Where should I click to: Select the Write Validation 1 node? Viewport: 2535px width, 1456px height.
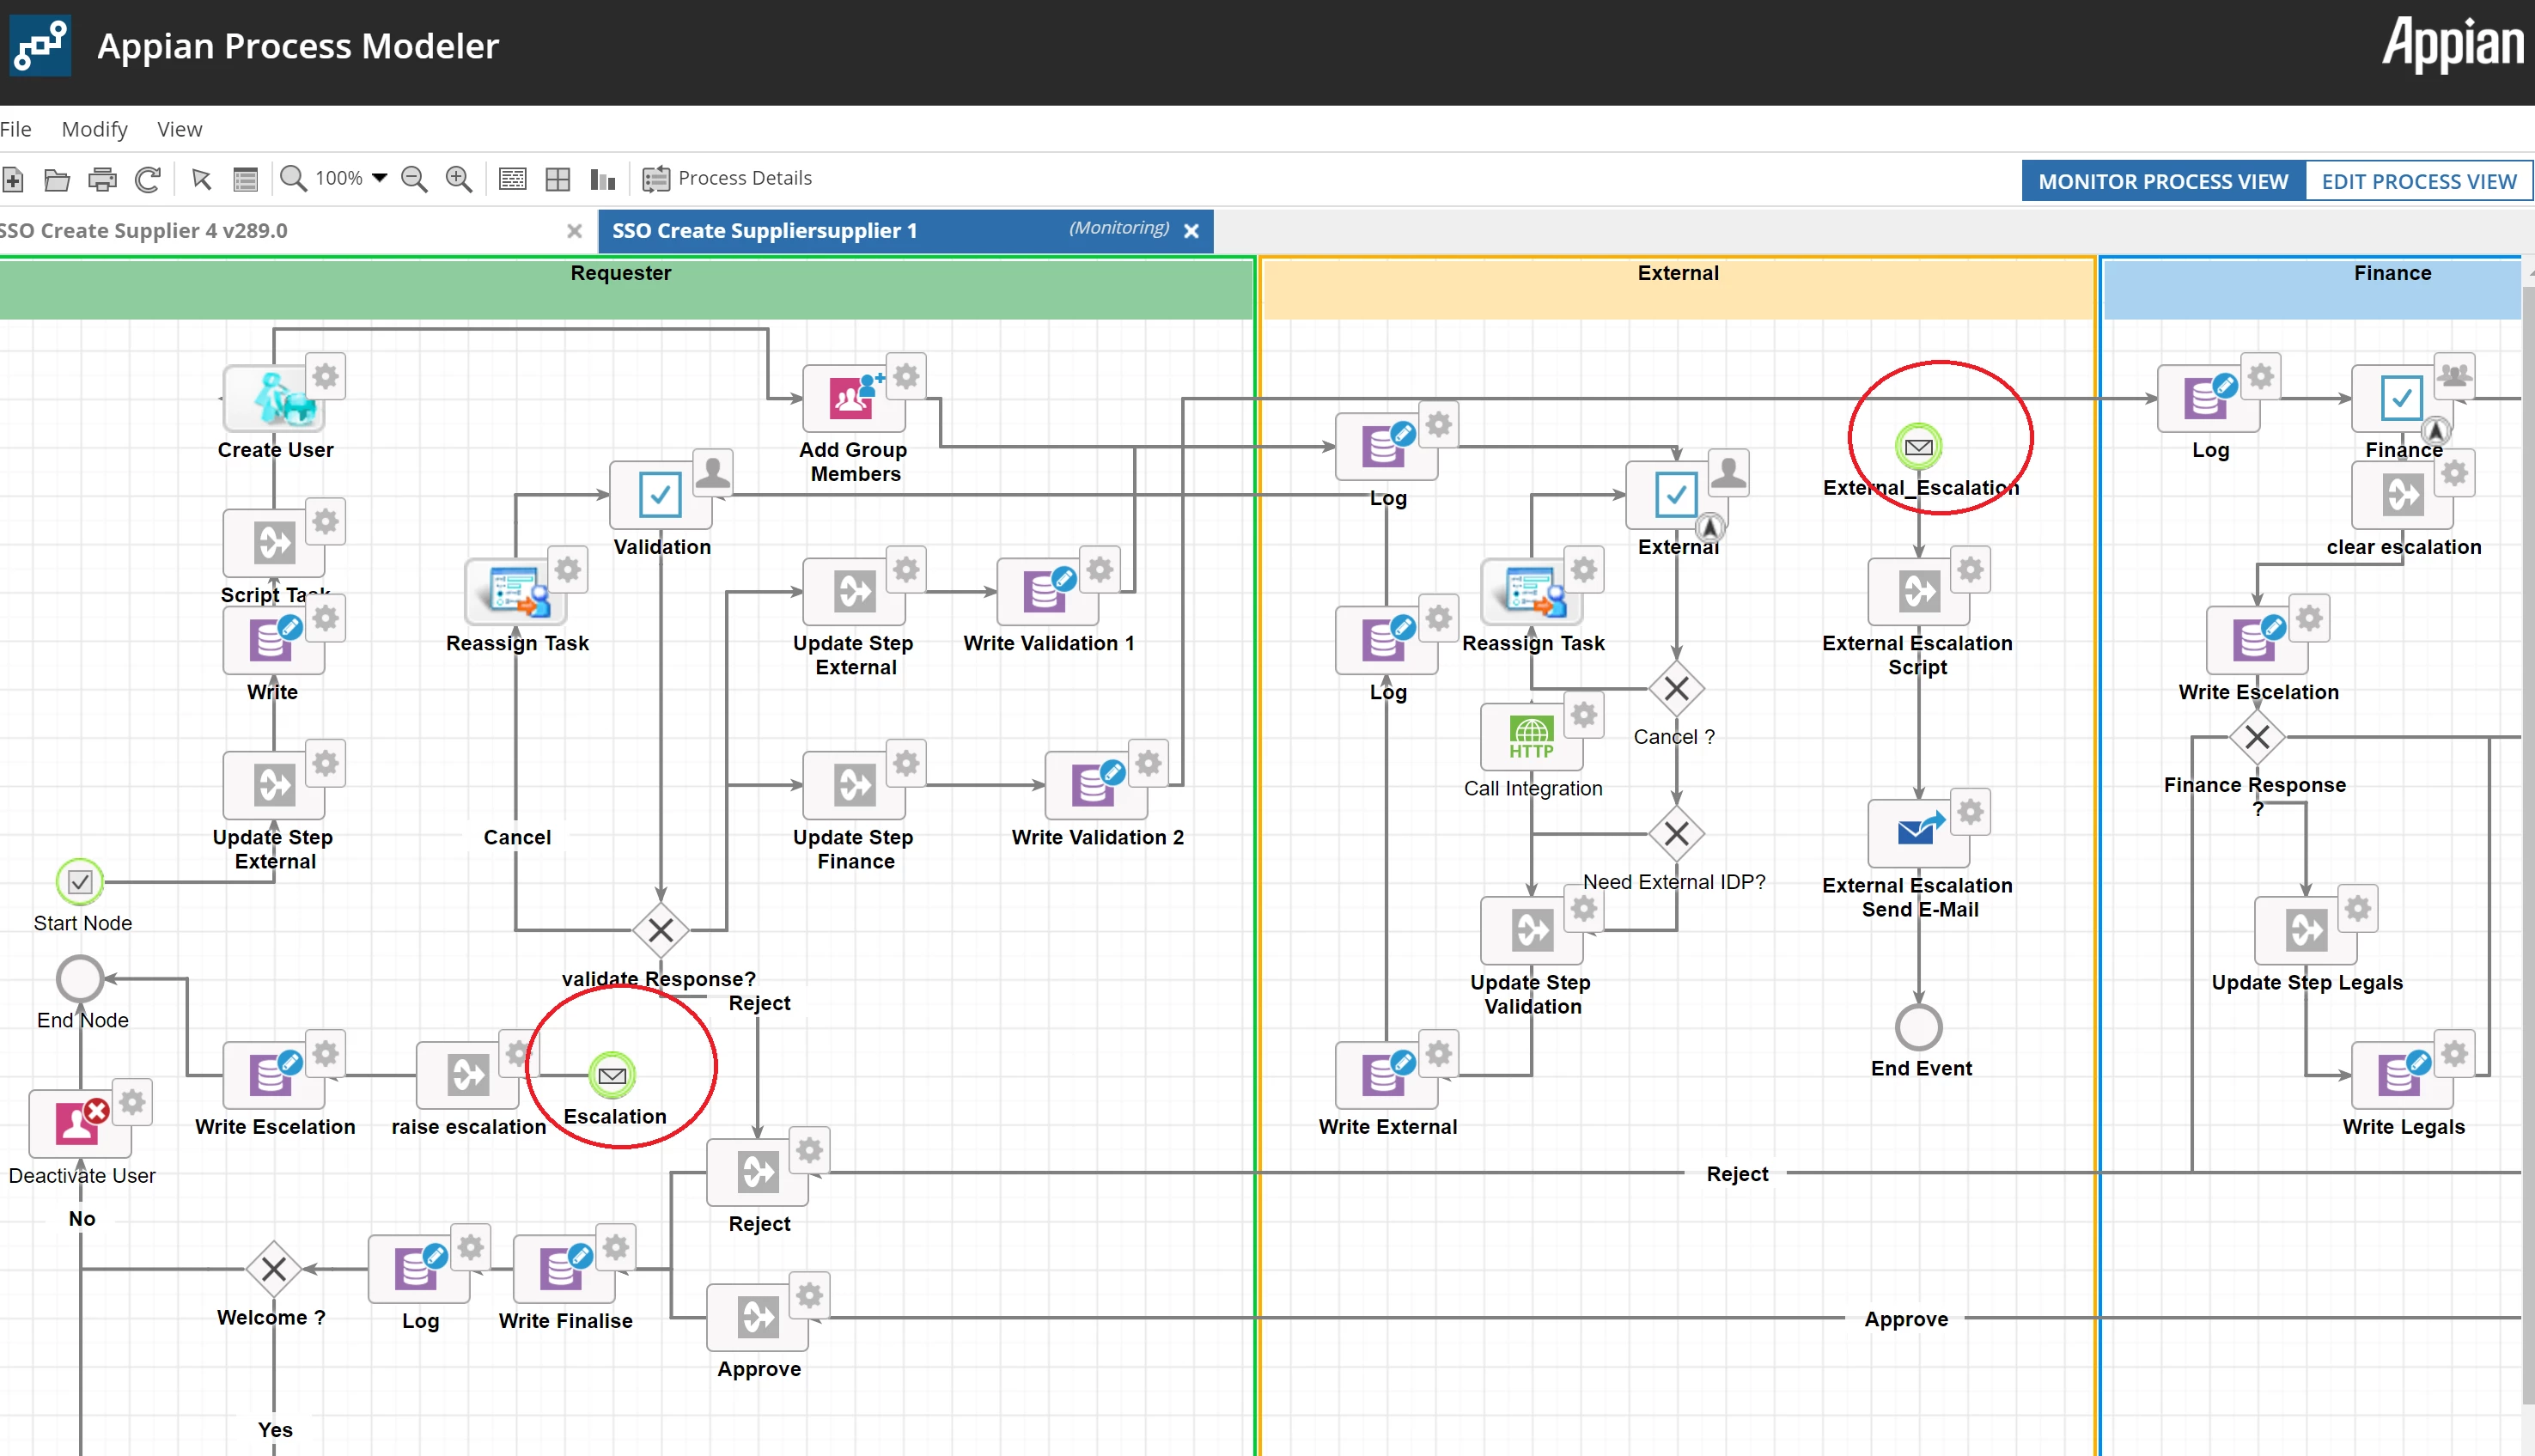(x=1047, y=591)
